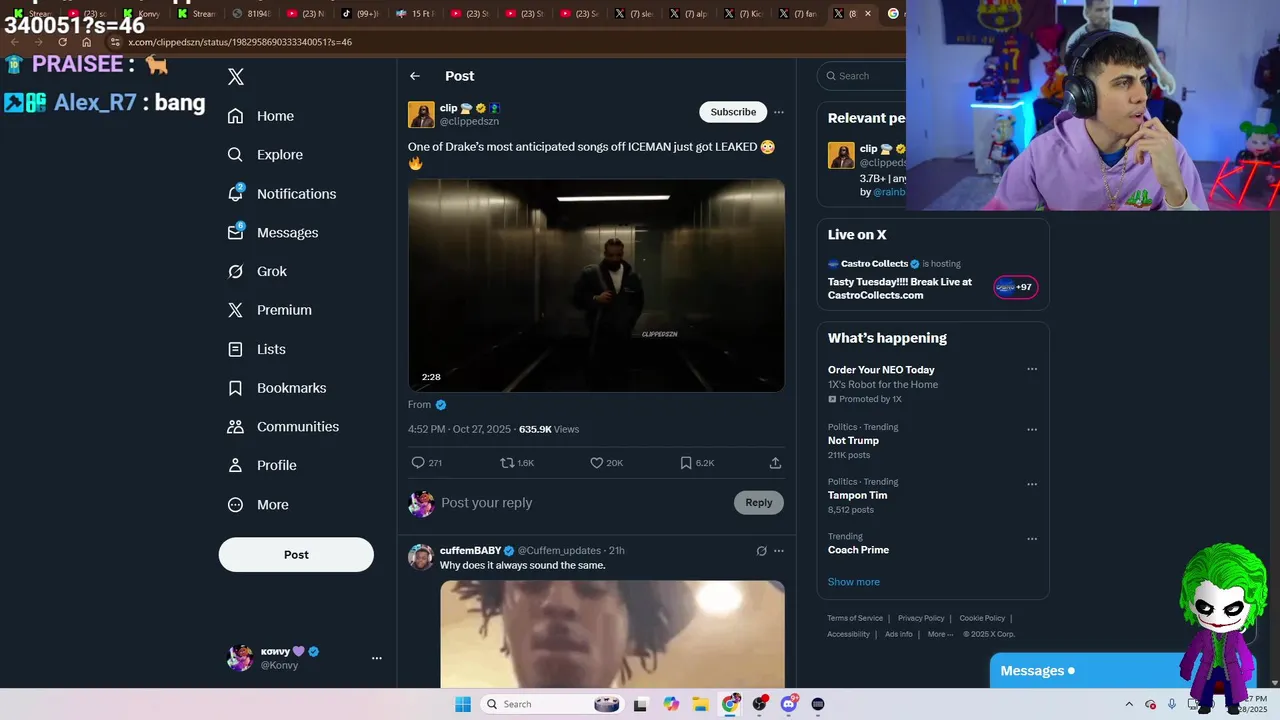Open Messages in the sidebar
This screenshot has height=720, width=1280.
coord(273,233)
